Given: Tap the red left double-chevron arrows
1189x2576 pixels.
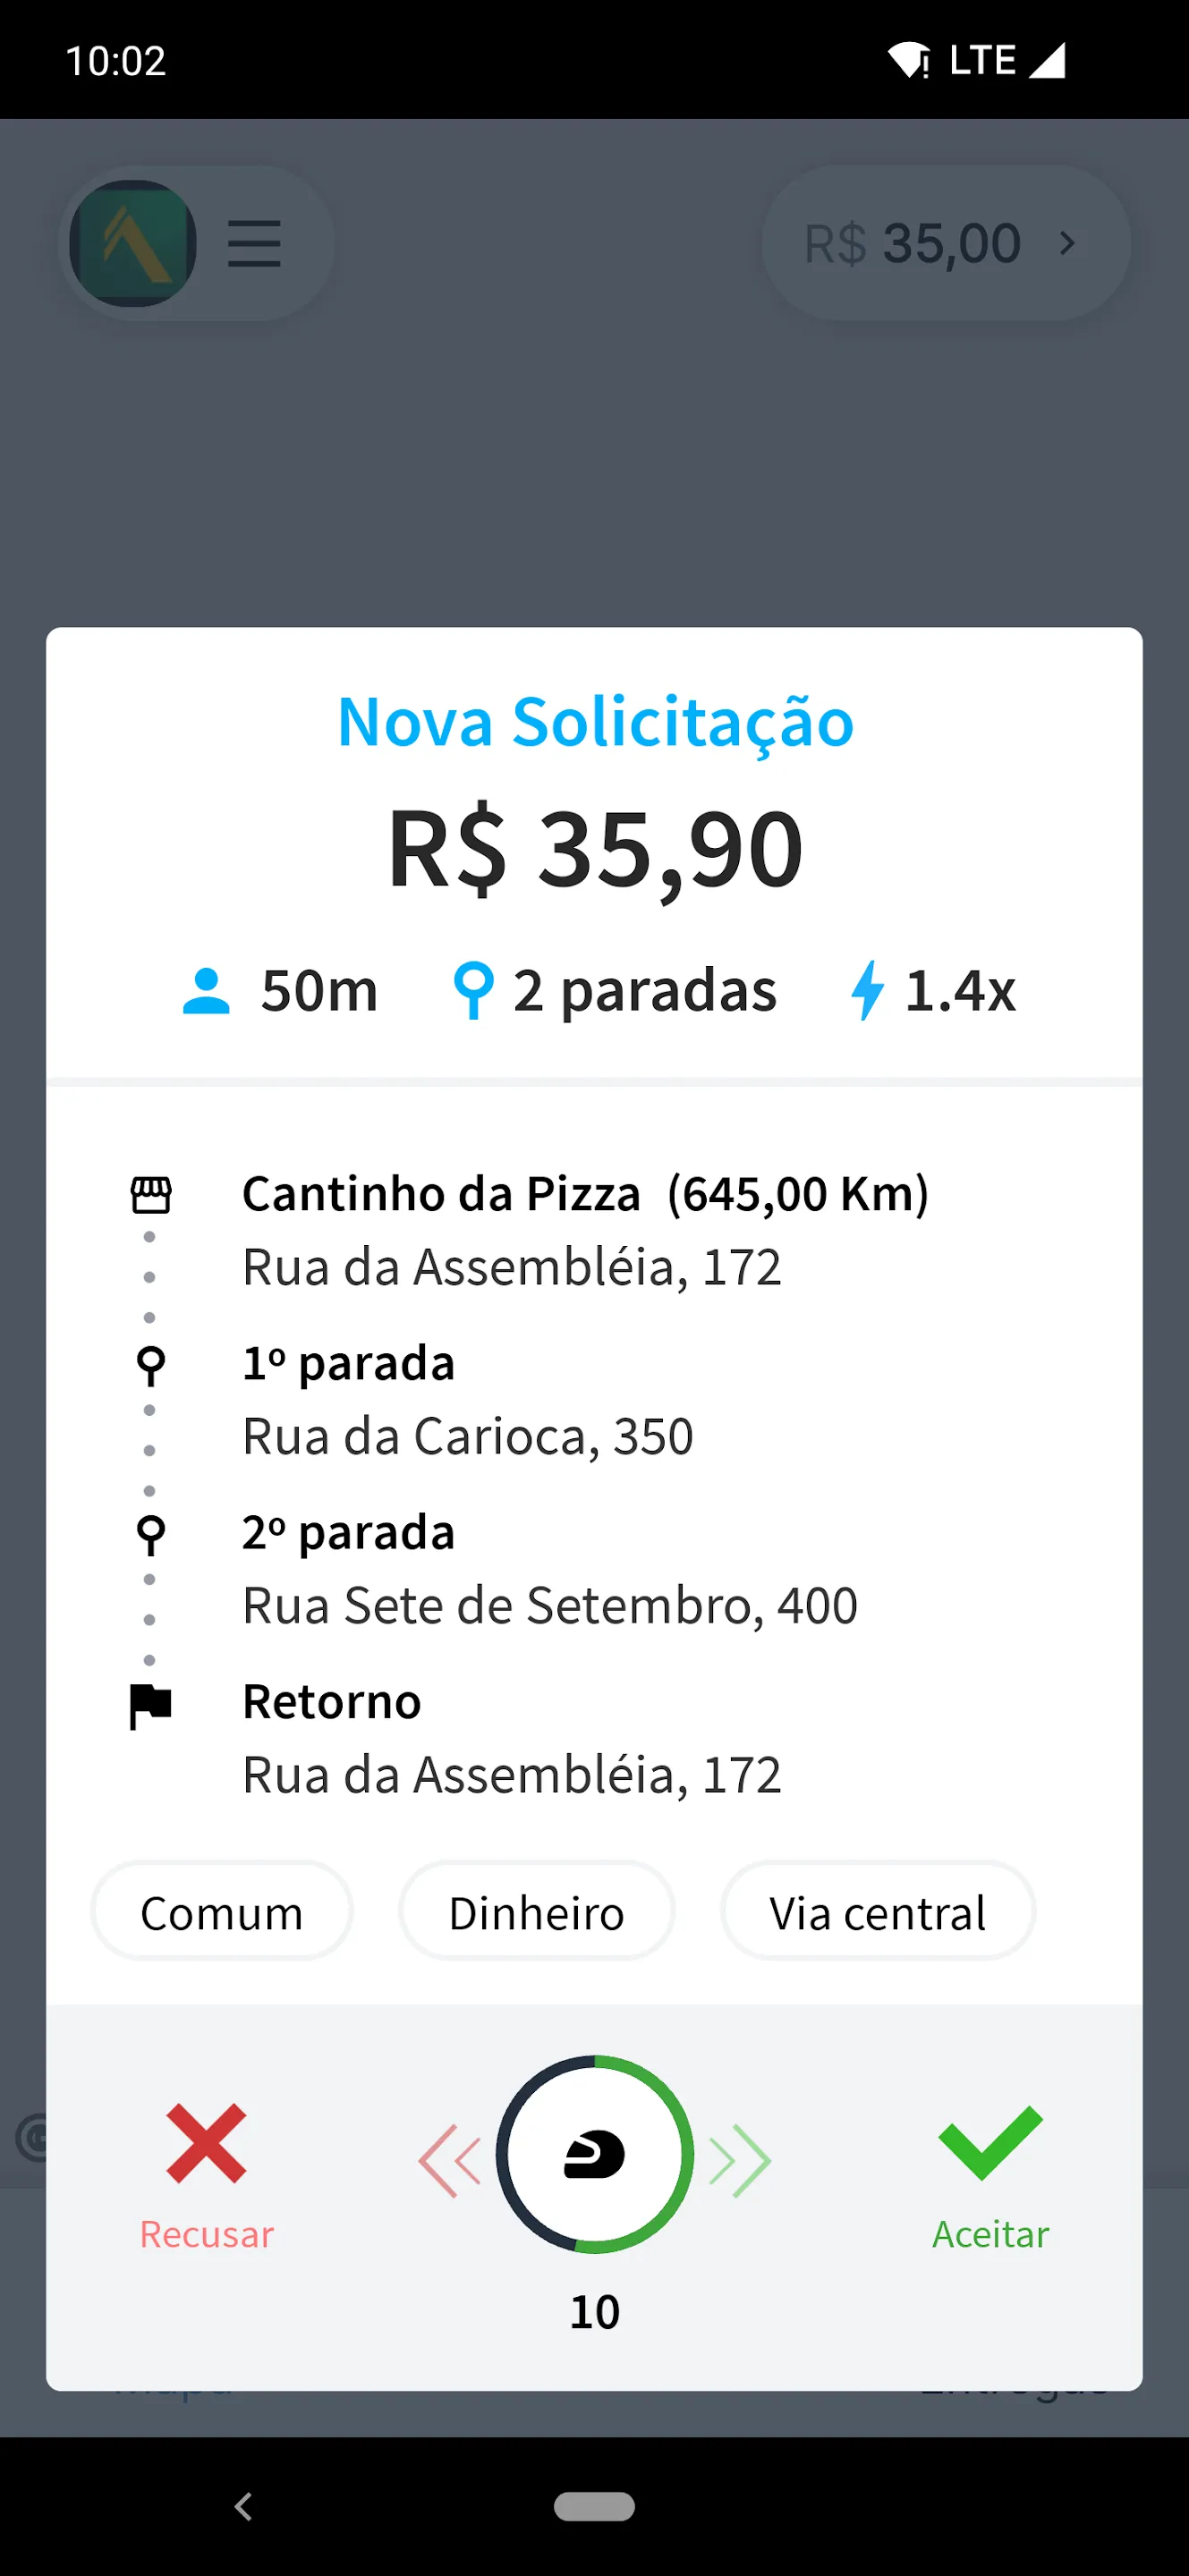Looking at the screenshot, I should [x=450, y=2160].
